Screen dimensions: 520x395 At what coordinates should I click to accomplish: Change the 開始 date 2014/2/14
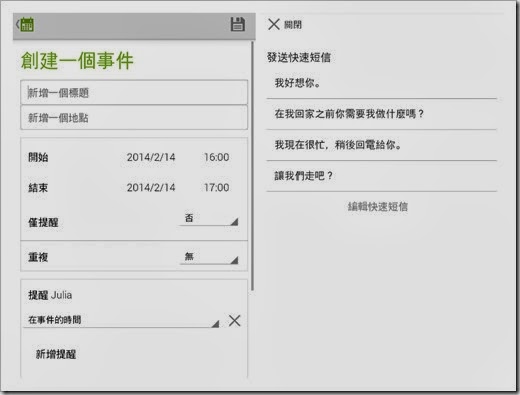[151, 157]
